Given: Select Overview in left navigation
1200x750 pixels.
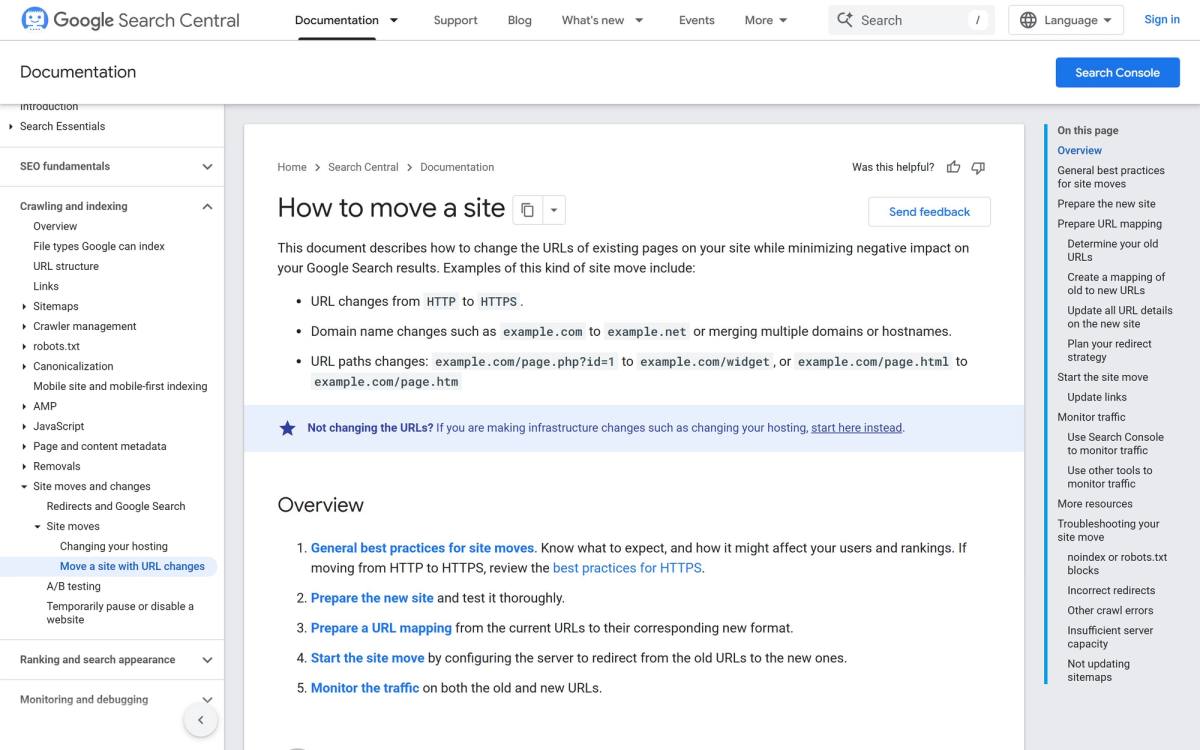Looking at the screenshot, I should tap(55, 226).
